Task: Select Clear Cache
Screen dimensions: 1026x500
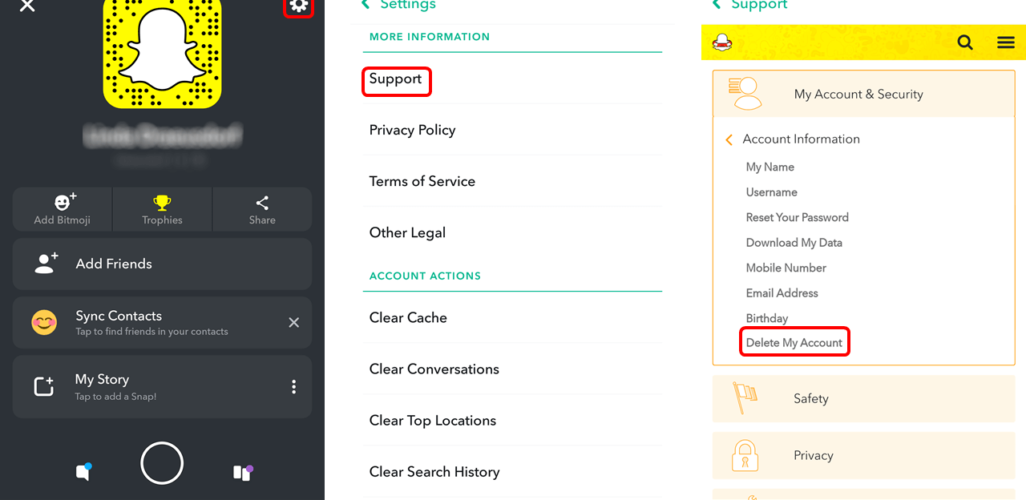Action: [x=408, y=318]
